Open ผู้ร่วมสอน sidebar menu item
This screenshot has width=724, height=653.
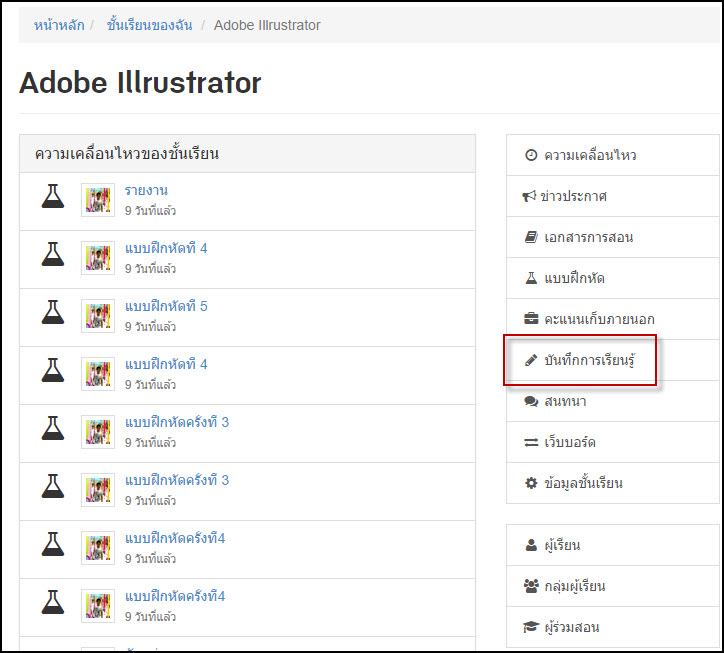[x=613, y=627]
